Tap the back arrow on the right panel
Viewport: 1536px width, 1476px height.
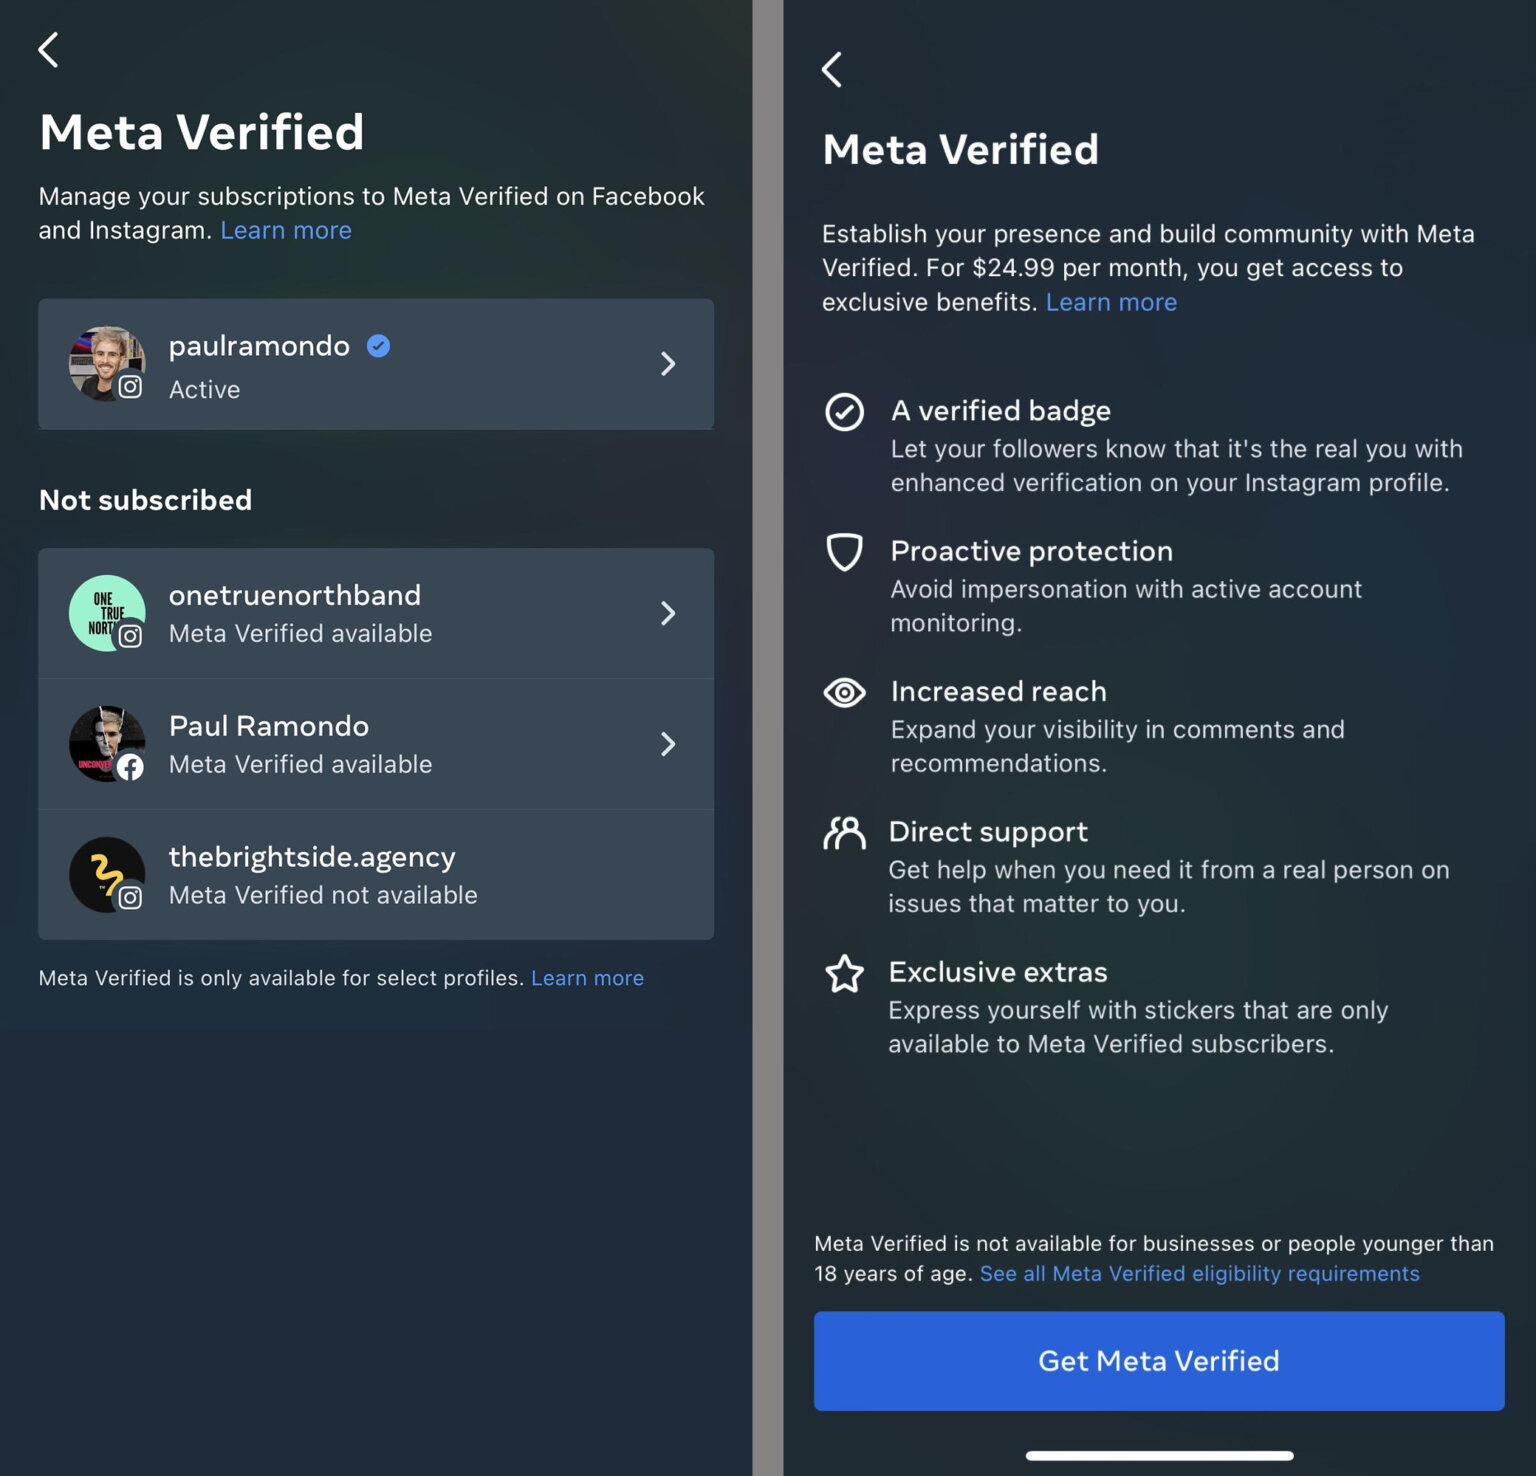[x=833, y=70]
